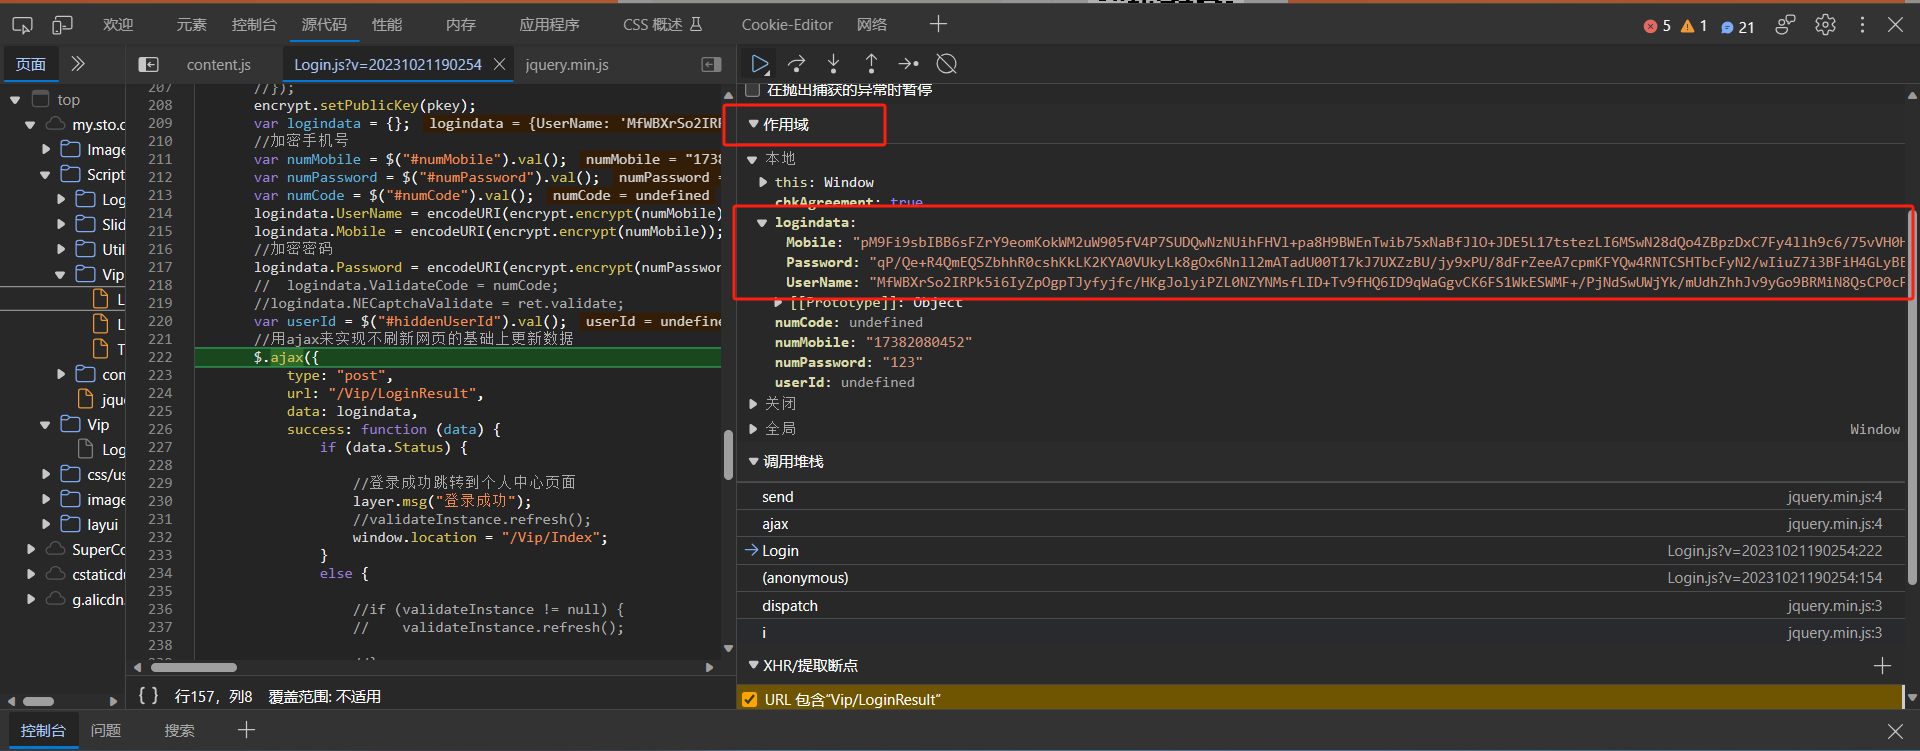This screenshot has width=1920, height=751.
Task: Show more navigator tabs chevron
Action: [x=78, y=64]
